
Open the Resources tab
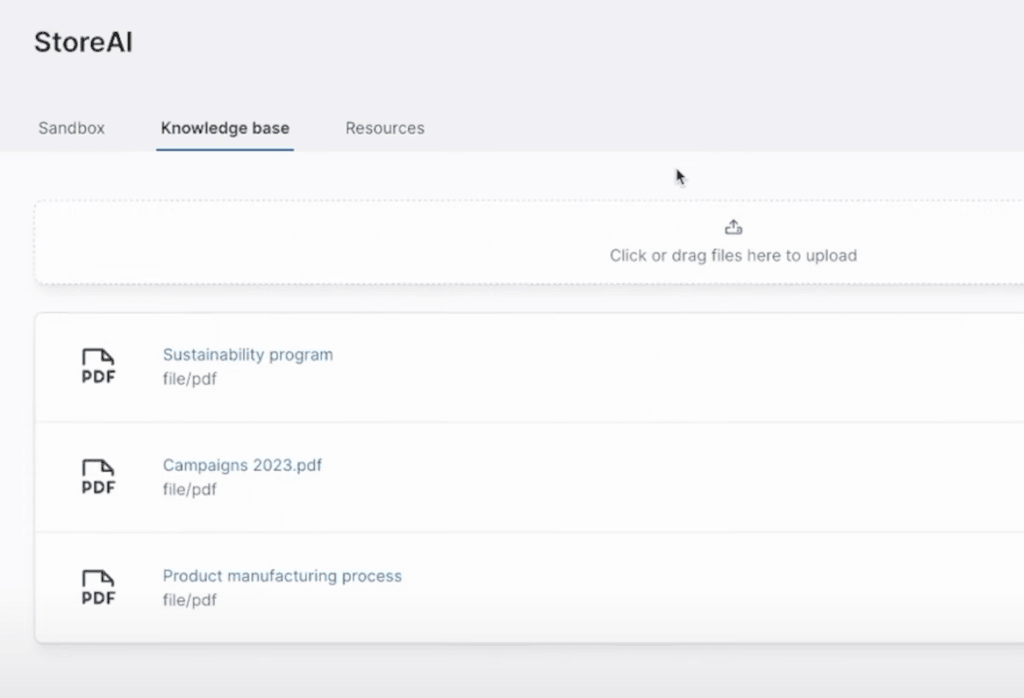384,128
